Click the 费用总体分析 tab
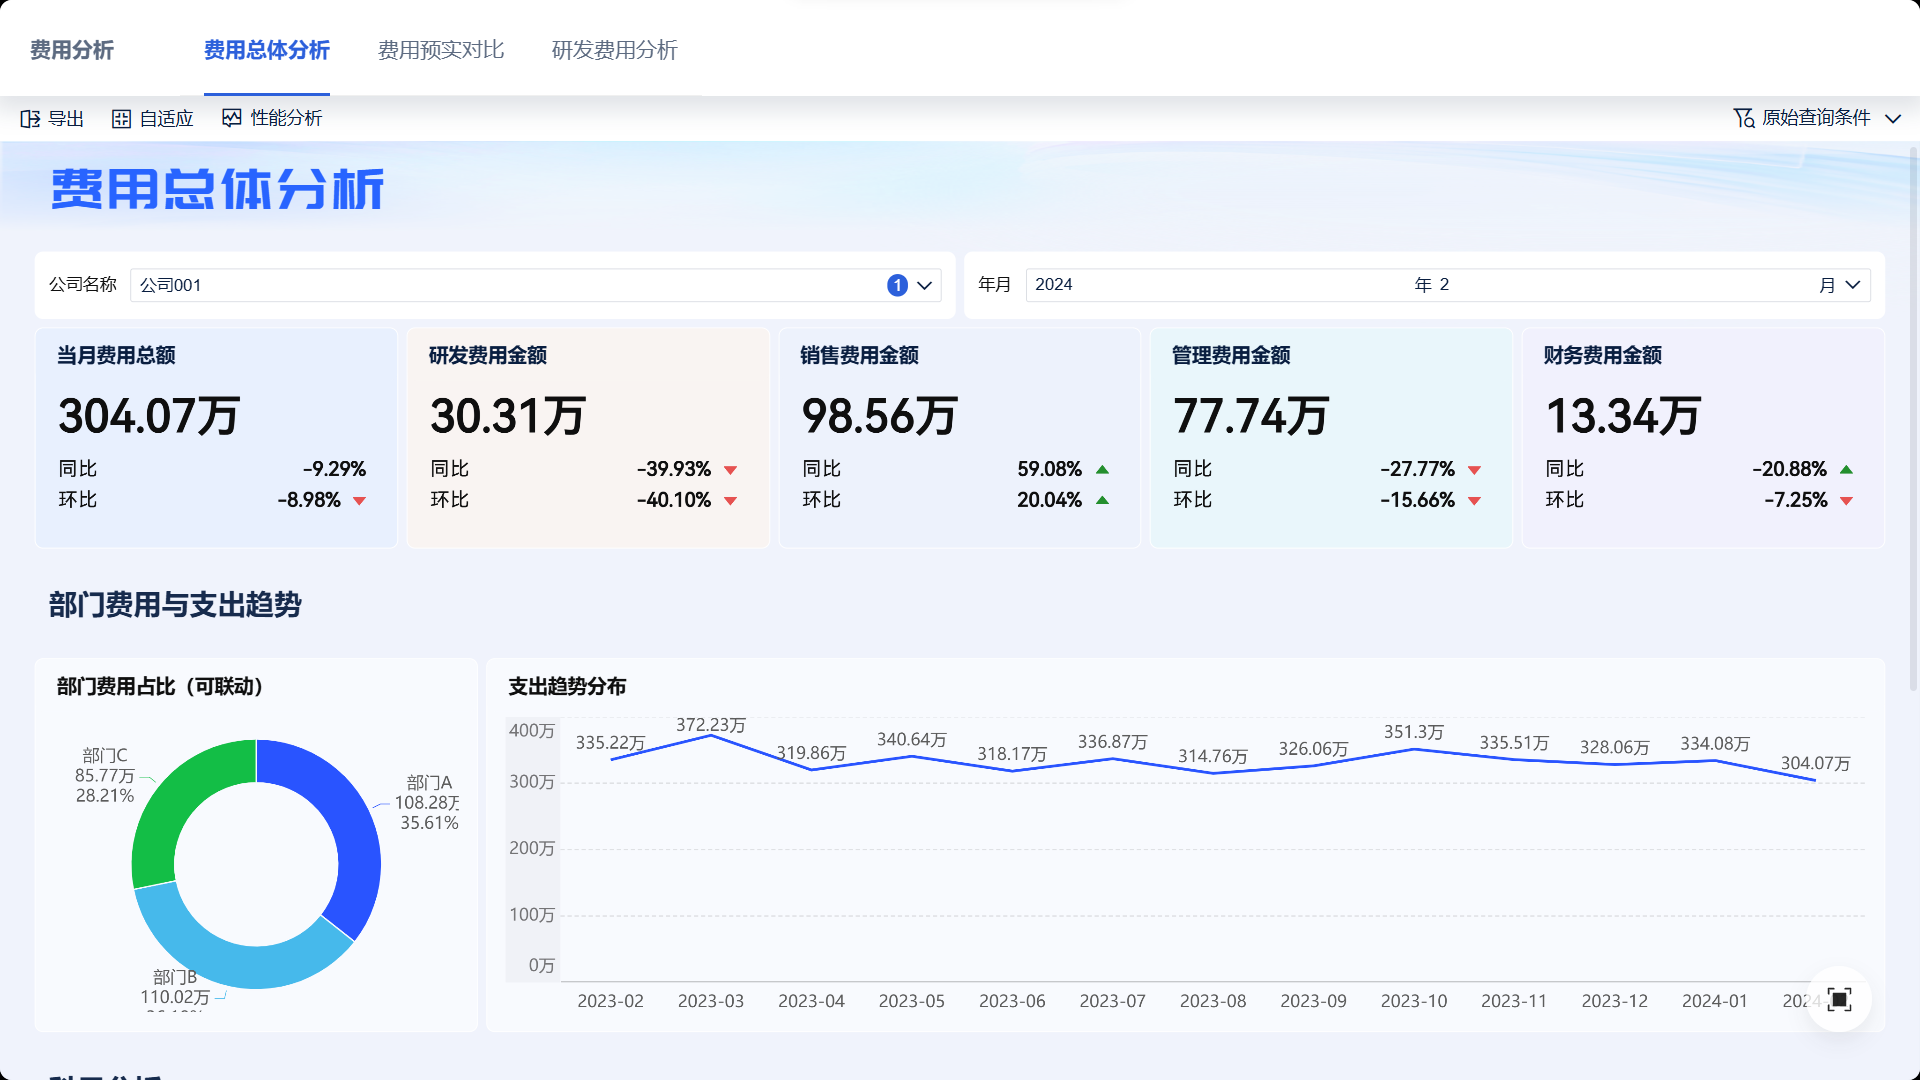 [x=266, y=50]
